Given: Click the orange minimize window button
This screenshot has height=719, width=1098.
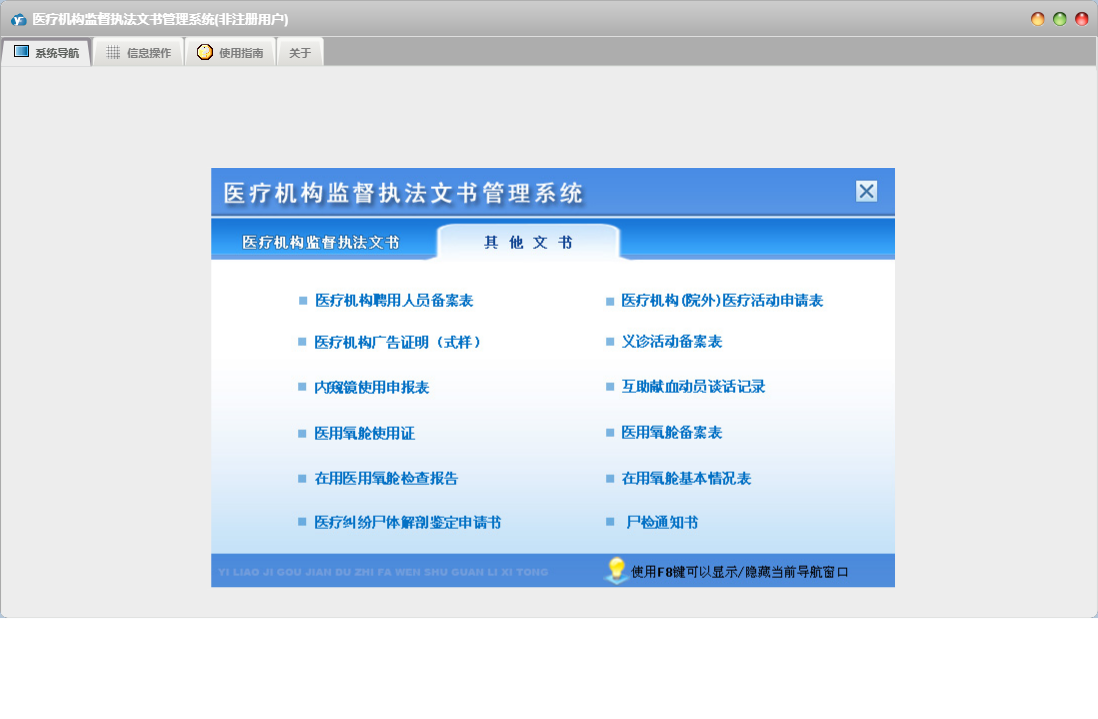Looking at the screenshot, I should point(1038,19).
